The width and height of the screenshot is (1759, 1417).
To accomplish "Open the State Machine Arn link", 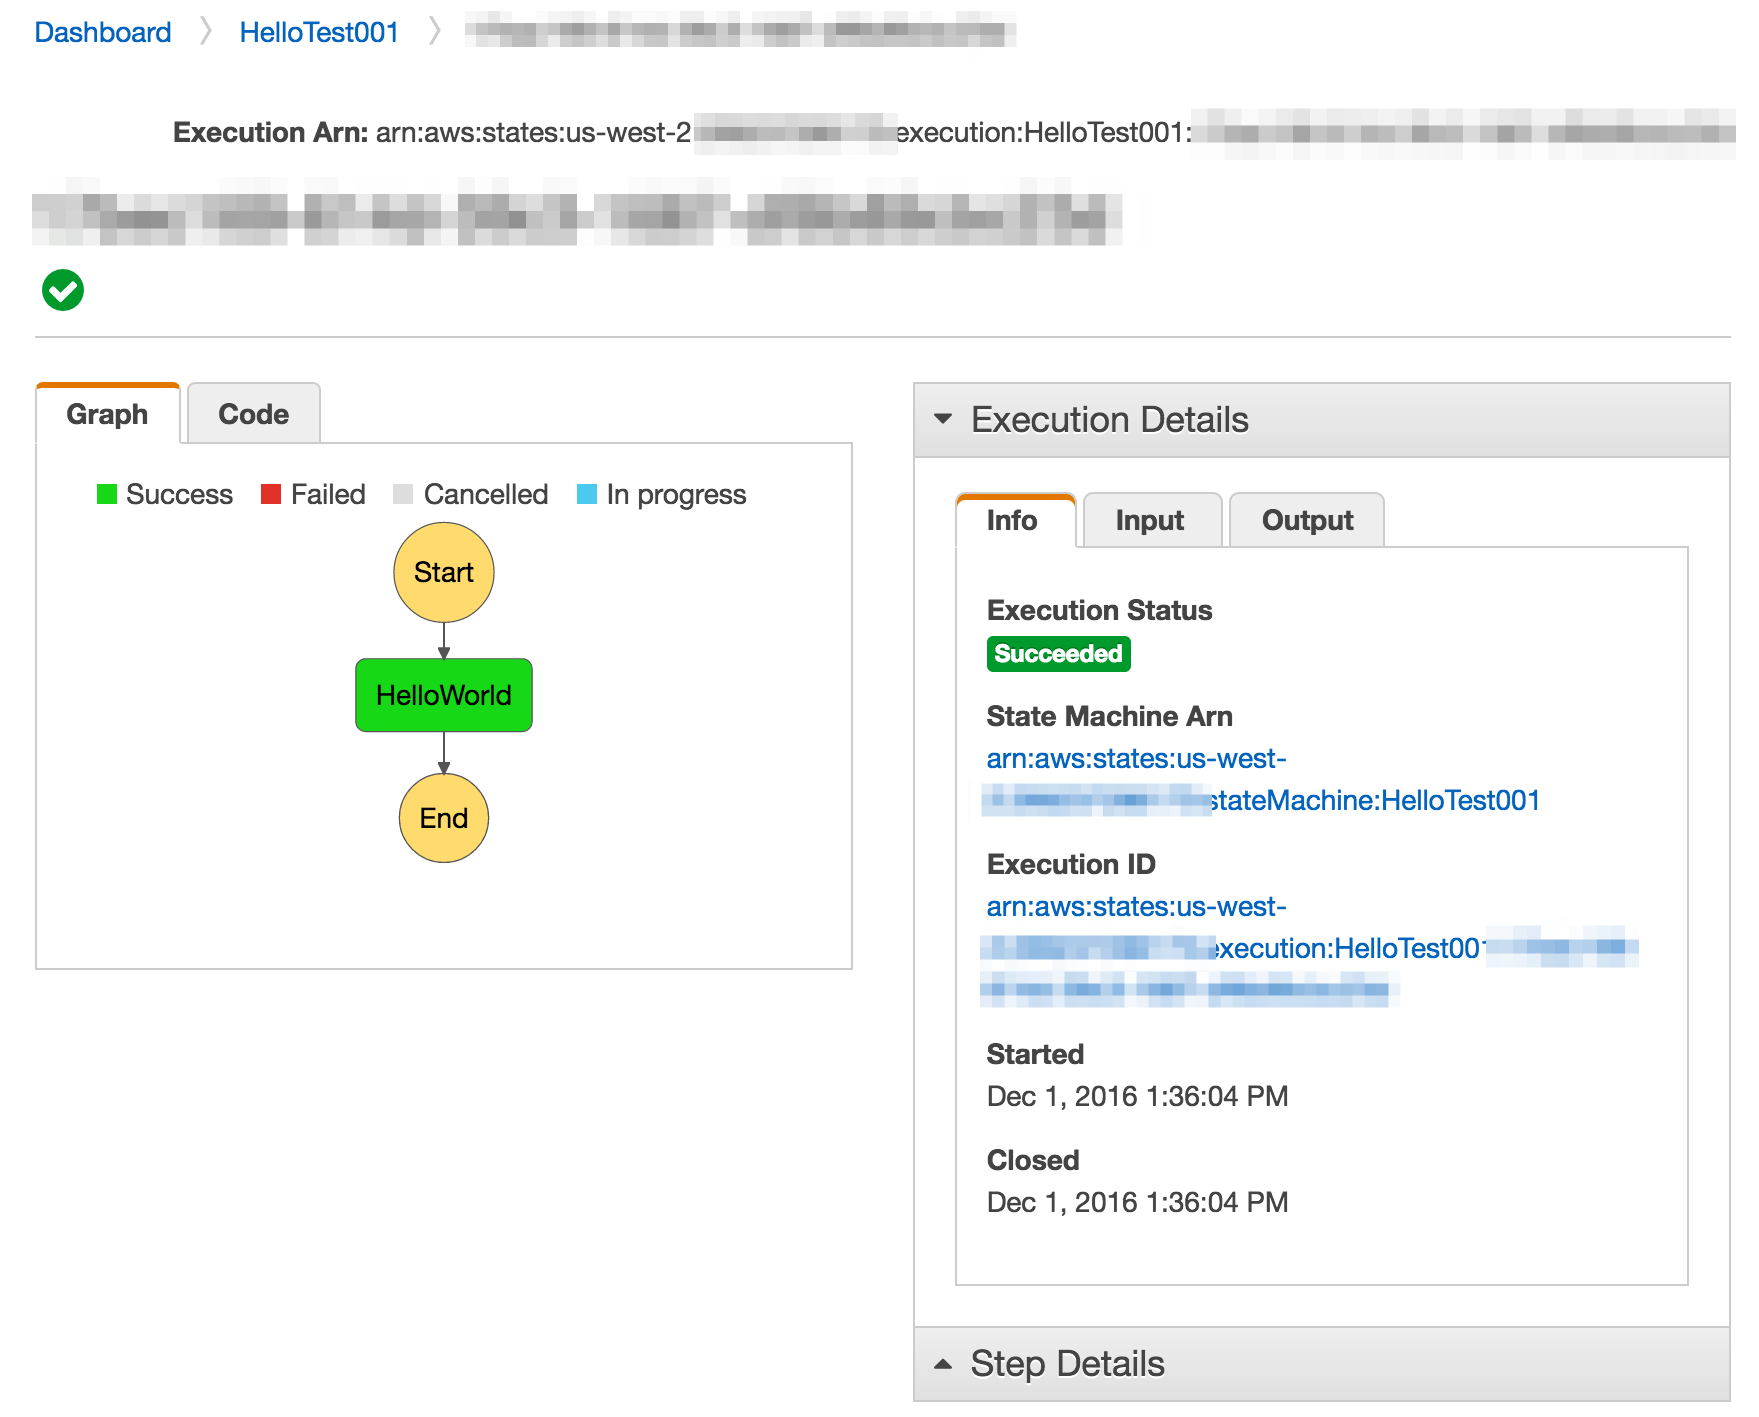I will pos(1374,800).
